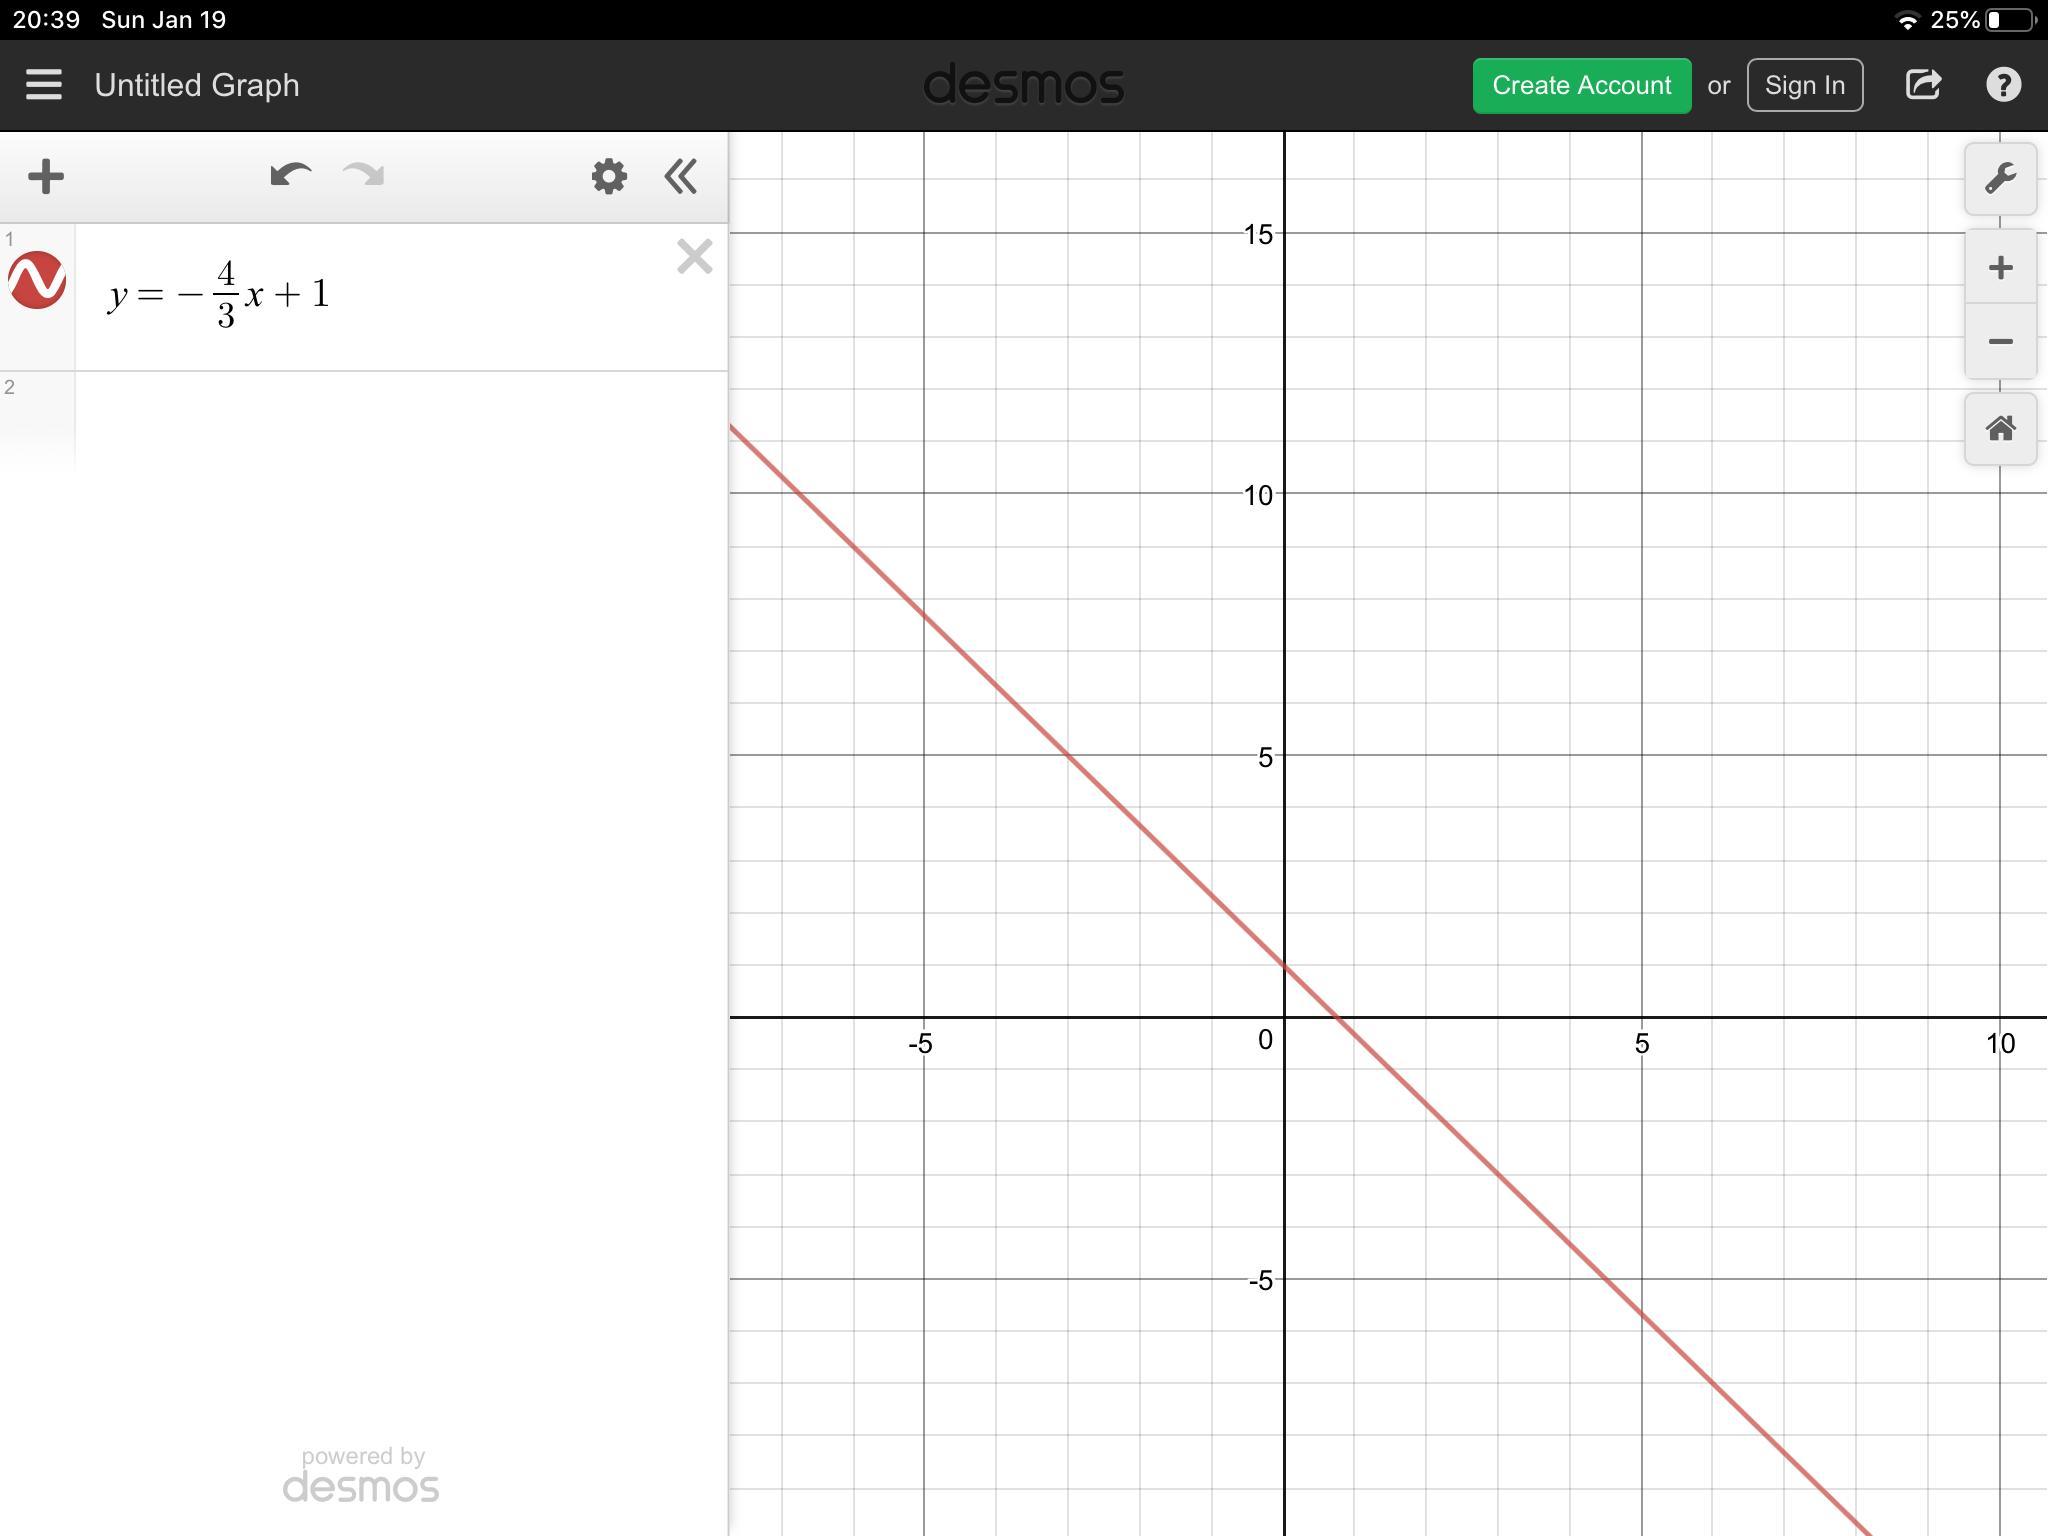This screenshot has width=2048, height=1536.
Task: Collapse the expression list panel
Action: tap(681, 177)
